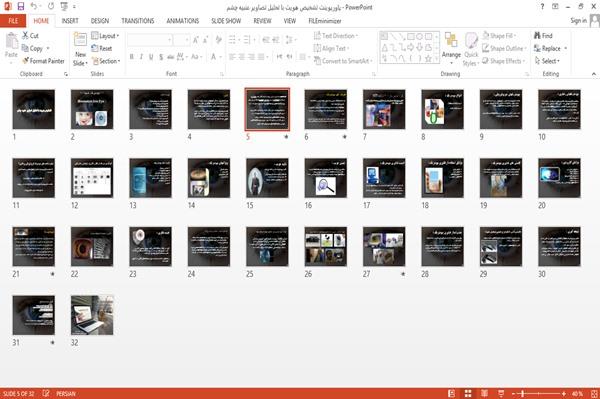Click Convert to SmartArt button
The width and height of the screenshot is (600, 399).
(343, 61)
